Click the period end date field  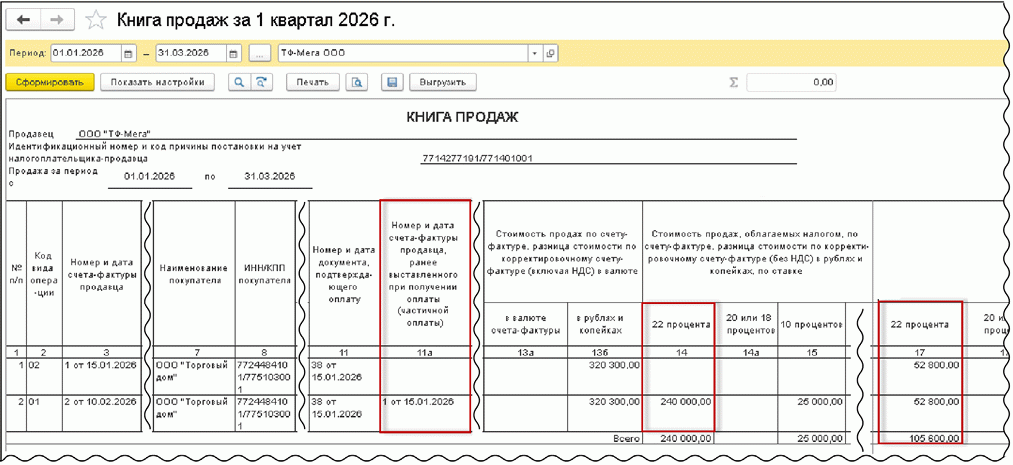tap(190, 53)
